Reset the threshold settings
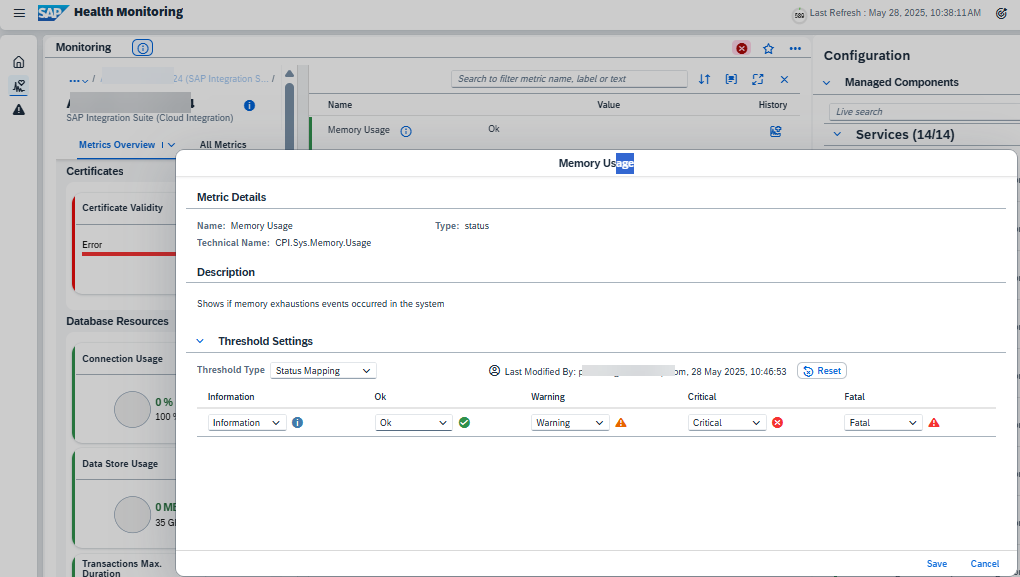 pos(822,371)
